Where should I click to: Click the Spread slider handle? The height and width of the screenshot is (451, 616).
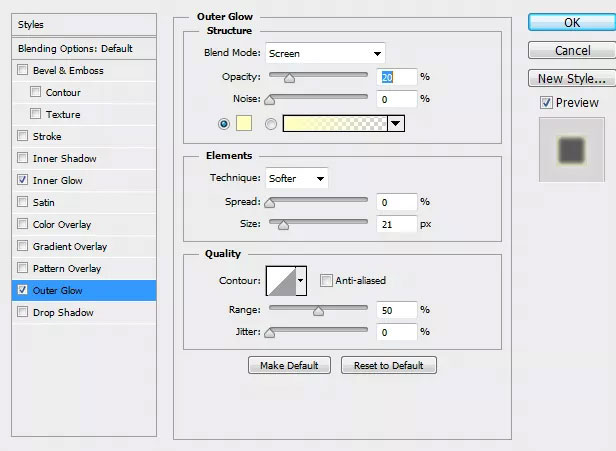(x=270, y=203)
